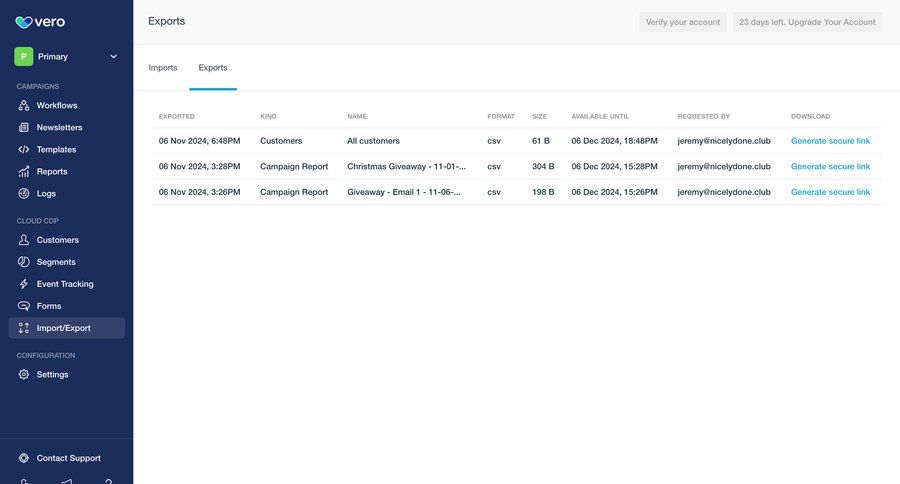Open Workflows via its sidebar icon
900x484 pixels.
tap(24, 105)
